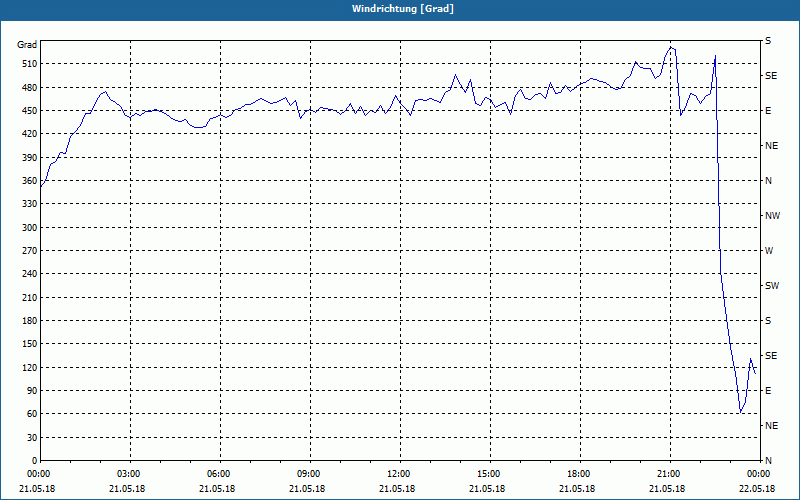Viewport: 800px width, 500px height.
Task: Click the 22.05.18 date label
Action: pos(758,489)
